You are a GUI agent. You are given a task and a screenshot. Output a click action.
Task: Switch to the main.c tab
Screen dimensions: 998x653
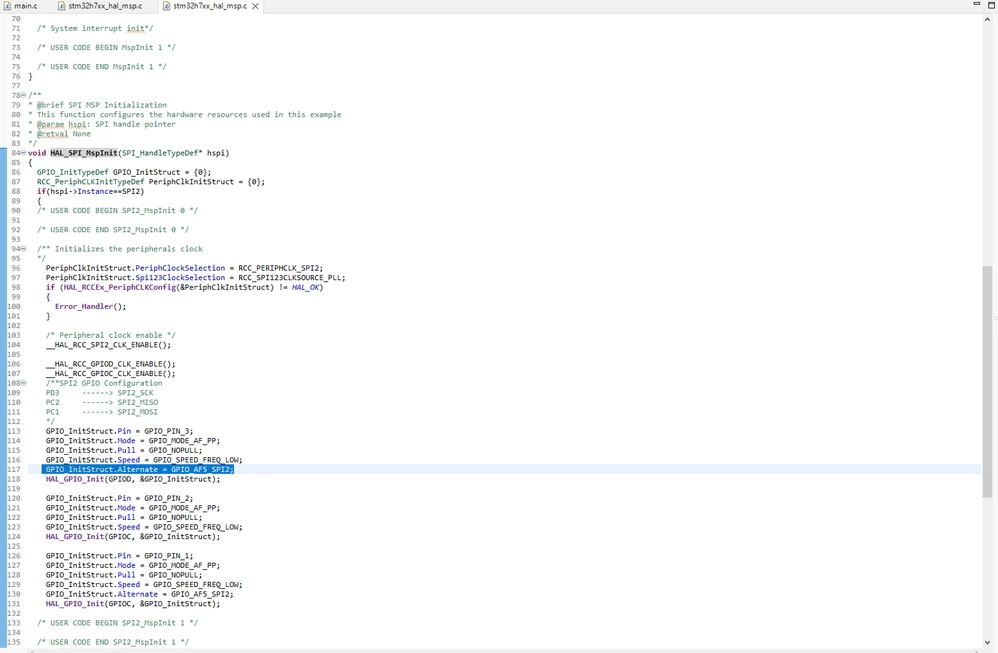(20, 6)
